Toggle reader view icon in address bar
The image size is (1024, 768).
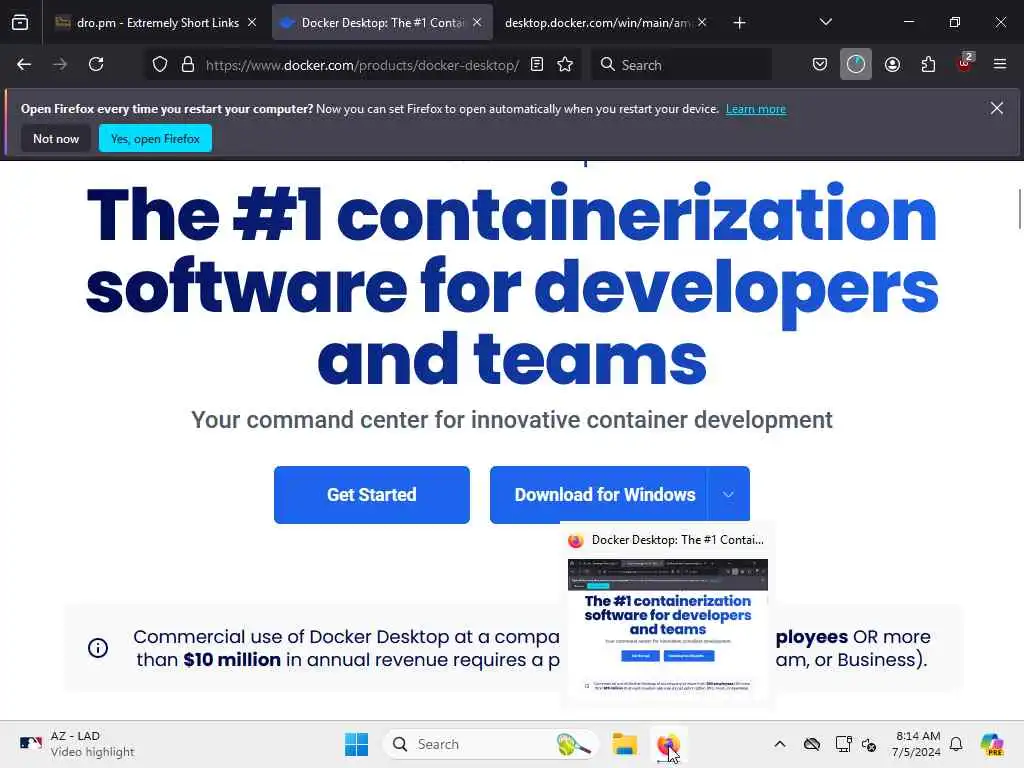(537, 65)
